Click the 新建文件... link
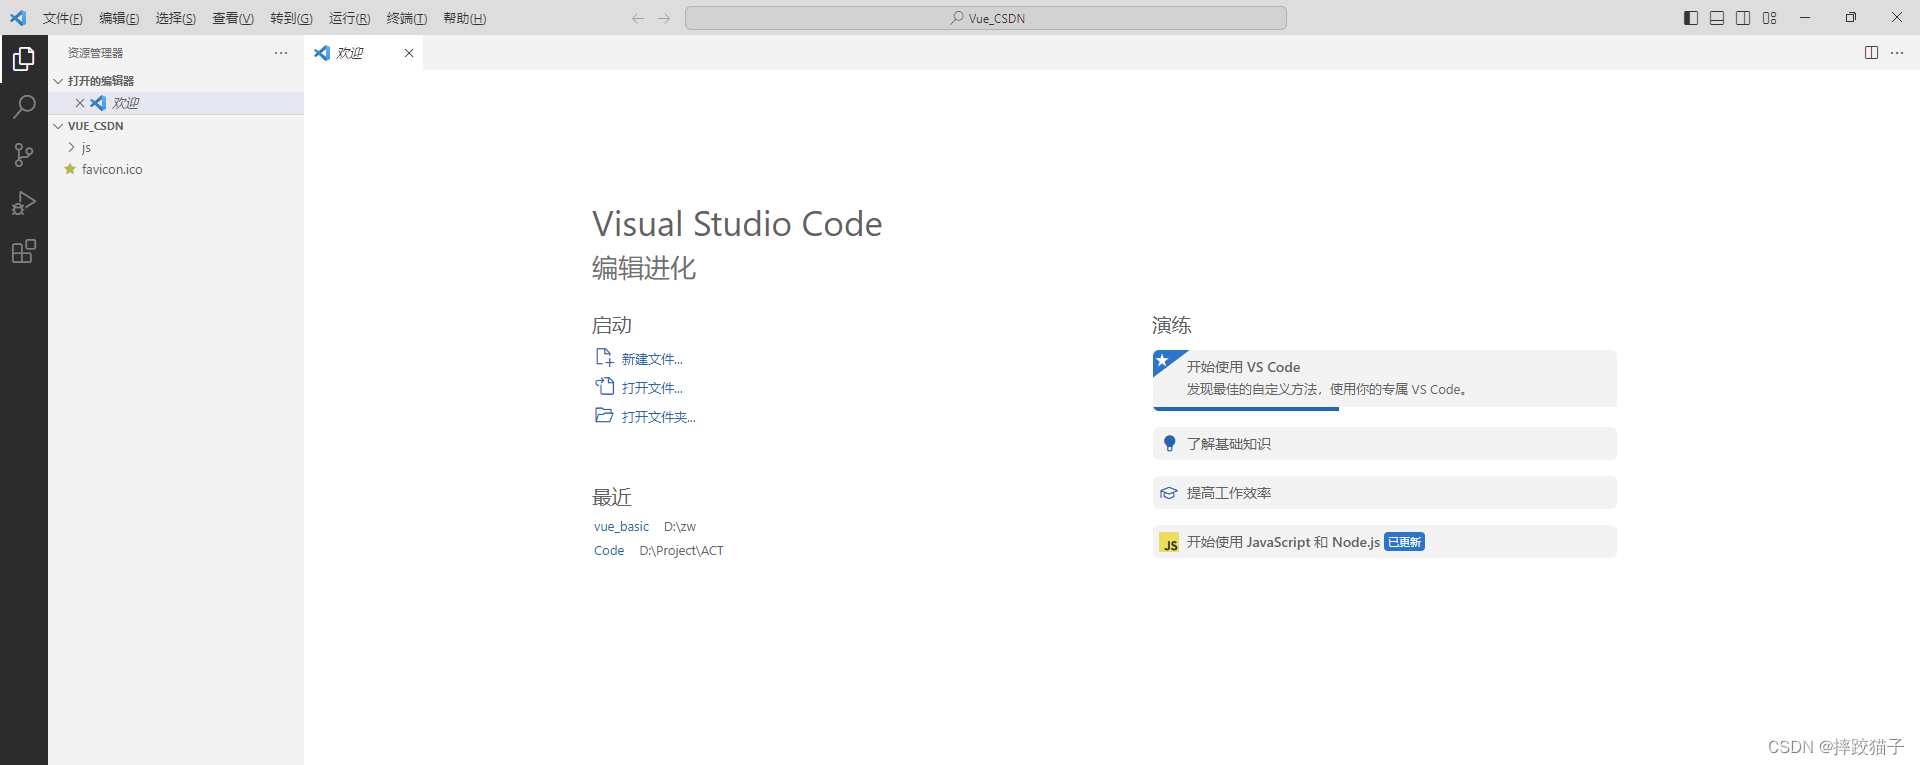The image size is (1920, 765). [652, 359]
